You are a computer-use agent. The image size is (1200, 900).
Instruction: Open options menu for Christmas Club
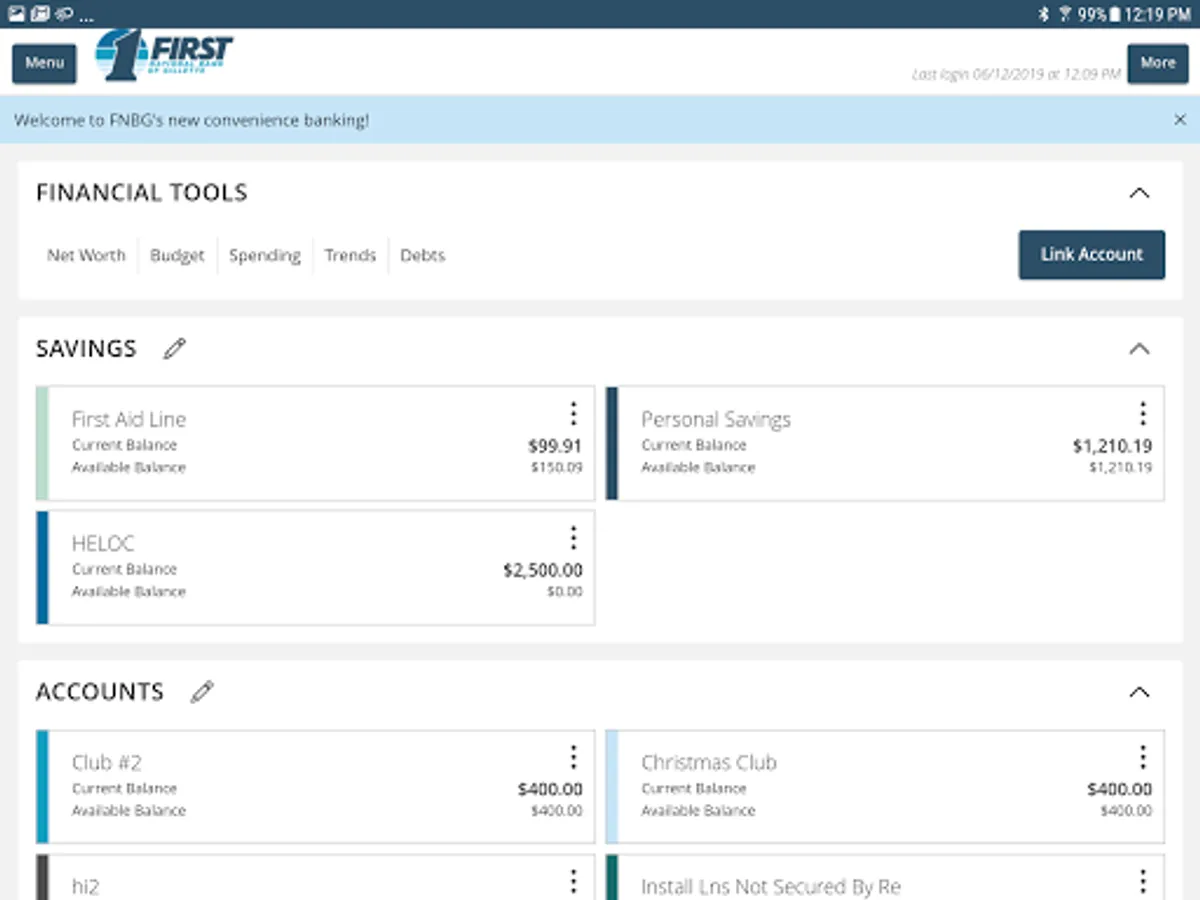click(x=1143, y=757)
